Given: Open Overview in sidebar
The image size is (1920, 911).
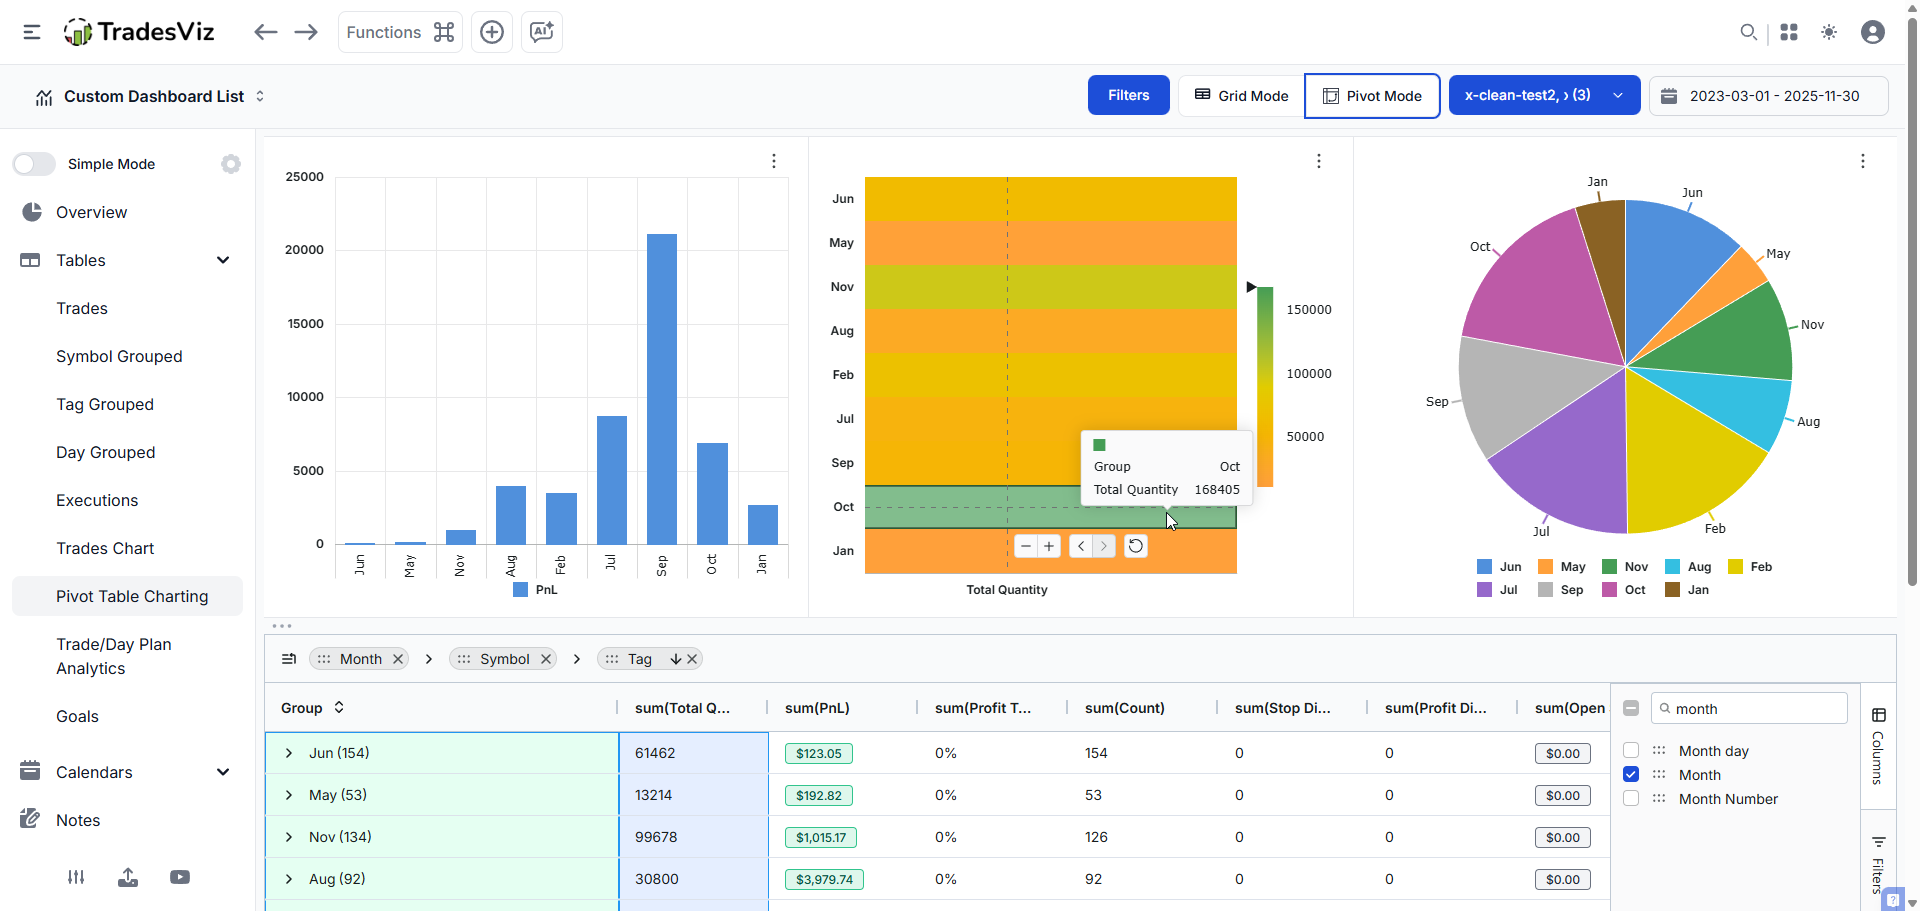Looking at the screenshot, I should 91,212.
